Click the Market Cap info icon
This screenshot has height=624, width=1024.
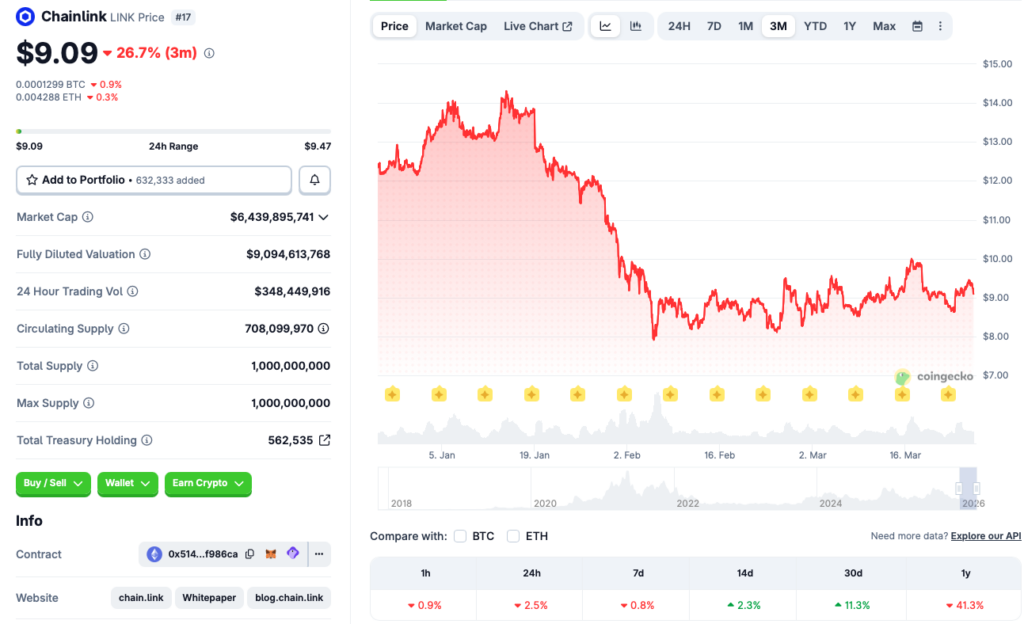88,217
